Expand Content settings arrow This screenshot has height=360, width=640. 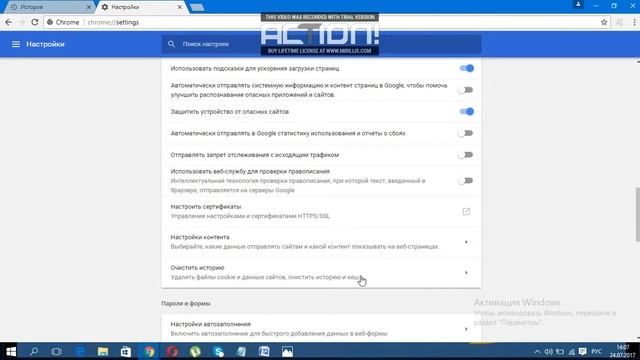(x=466, y=242)
